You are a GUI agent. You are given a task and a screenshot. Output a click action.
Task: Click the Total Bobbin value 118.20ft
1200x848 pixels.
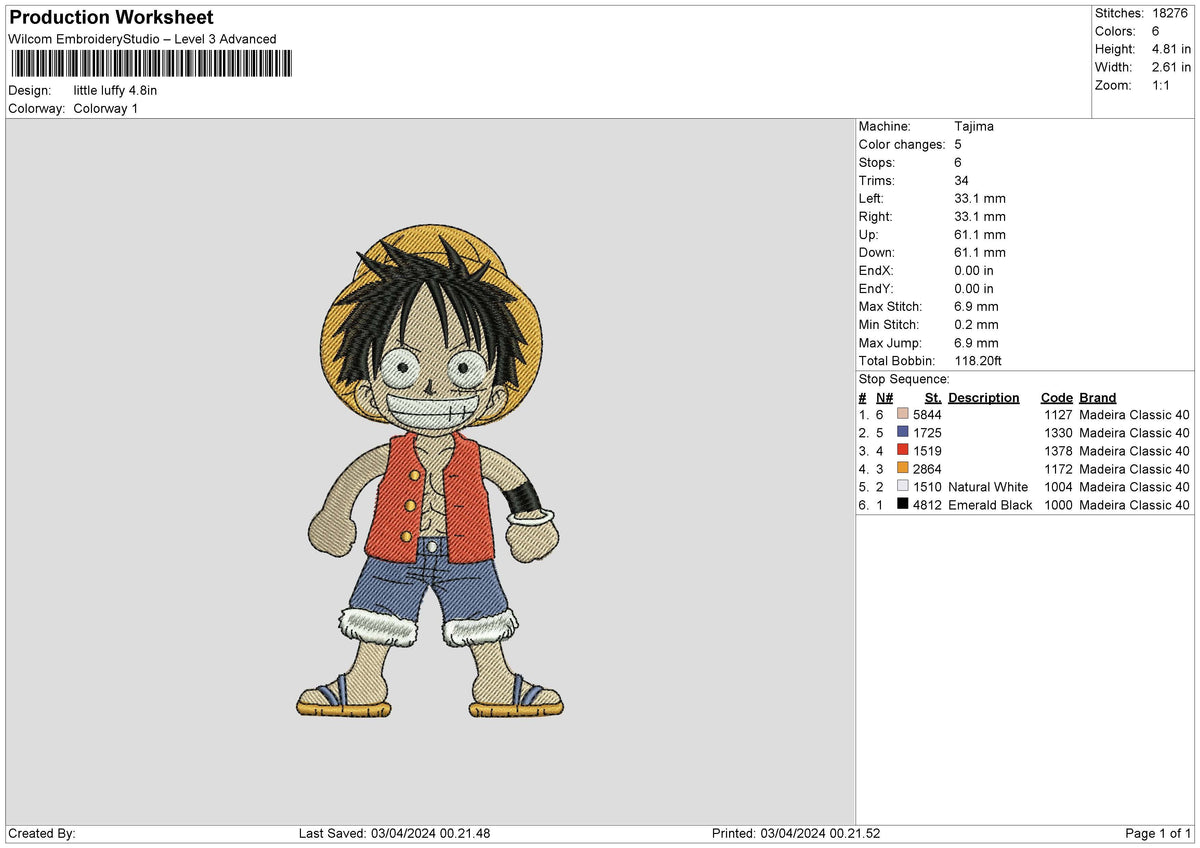pyautogui.click(x=978, y=361)
